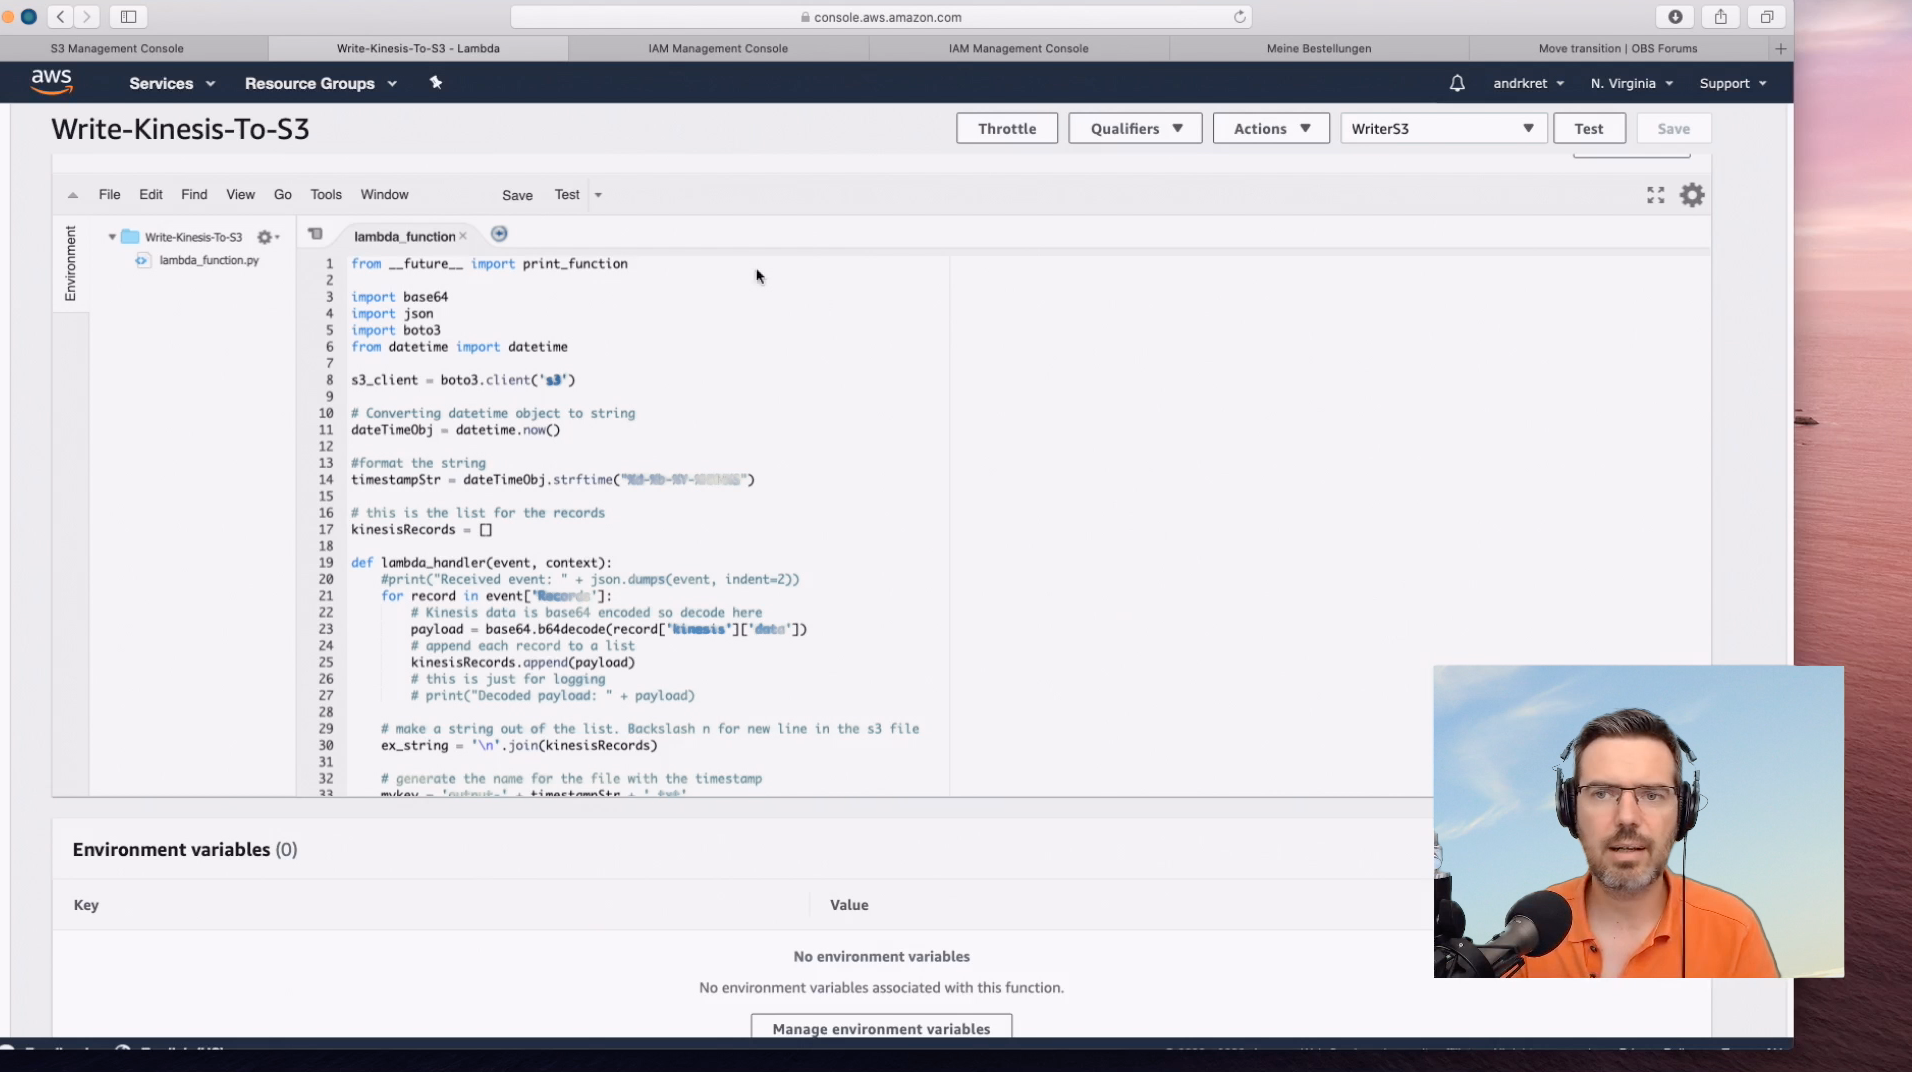Switch to first IAM Management Console tab
The image size is (1912, 1072).
pyautogui.click(x=718, y=48)
